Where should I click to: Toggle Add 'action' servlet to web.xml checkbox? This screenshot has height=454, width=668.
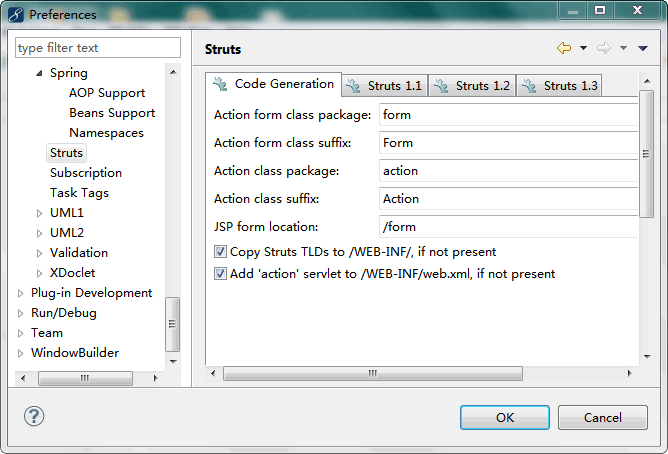click(220, 273)
